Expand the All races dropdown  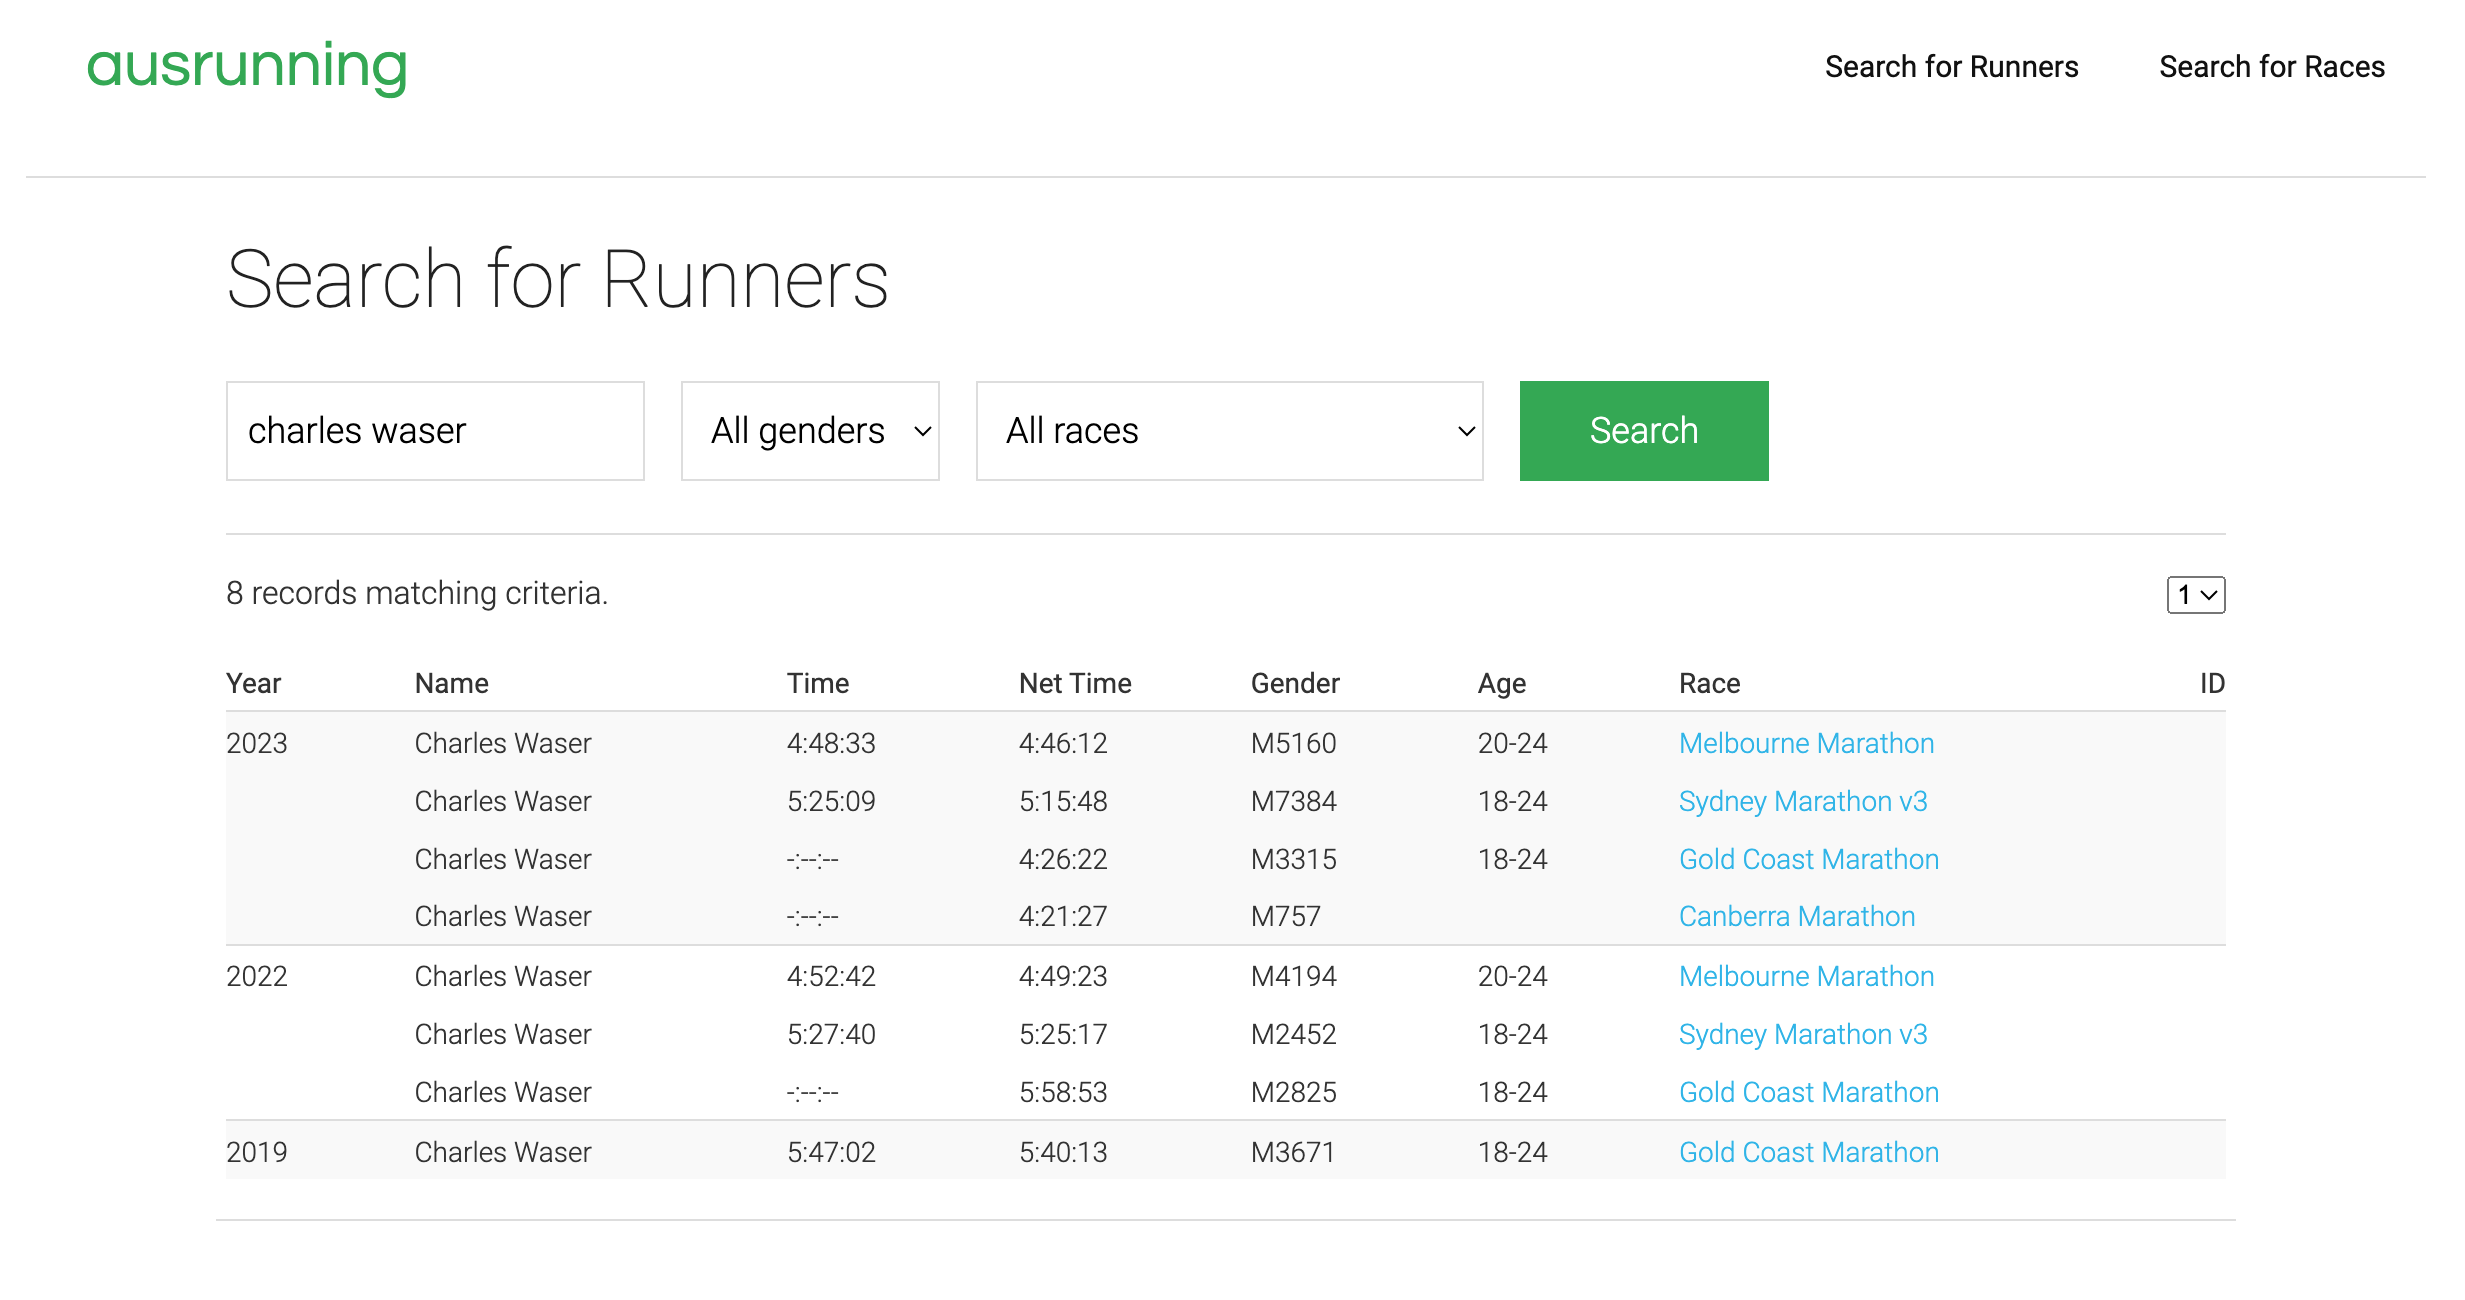[1229, 431]
